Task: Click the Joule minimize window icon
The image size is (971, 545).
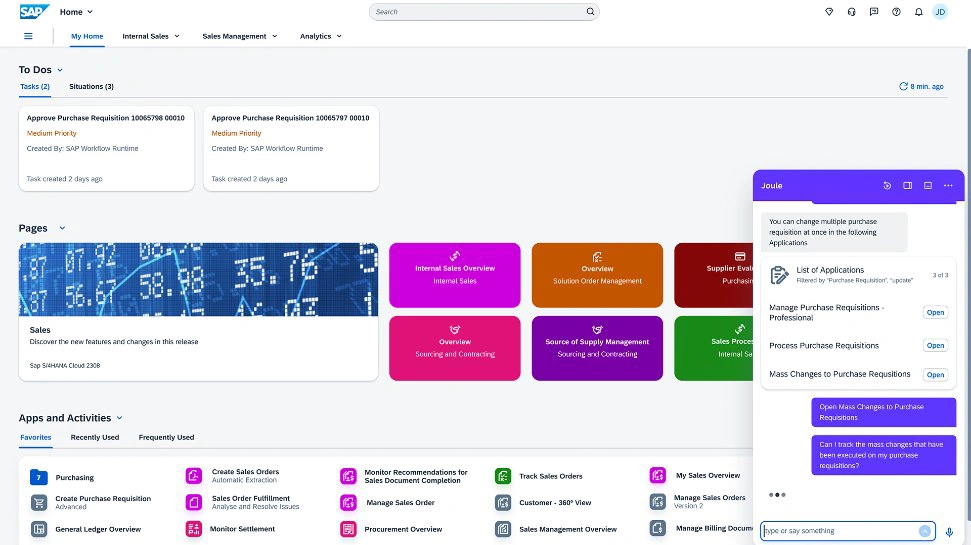Action: [x=928, y=185]
